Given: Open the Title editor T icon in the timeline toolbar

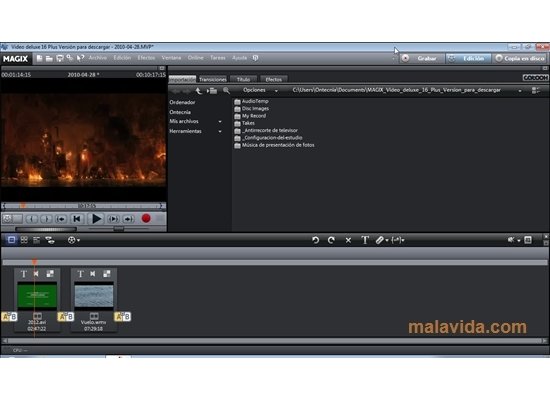Looking at the screenshot, I should [365, 240].
